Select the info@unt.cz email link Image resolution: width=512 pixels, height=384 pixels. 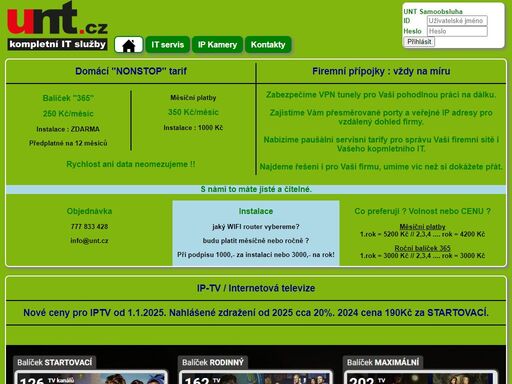(x=89, y=241)
